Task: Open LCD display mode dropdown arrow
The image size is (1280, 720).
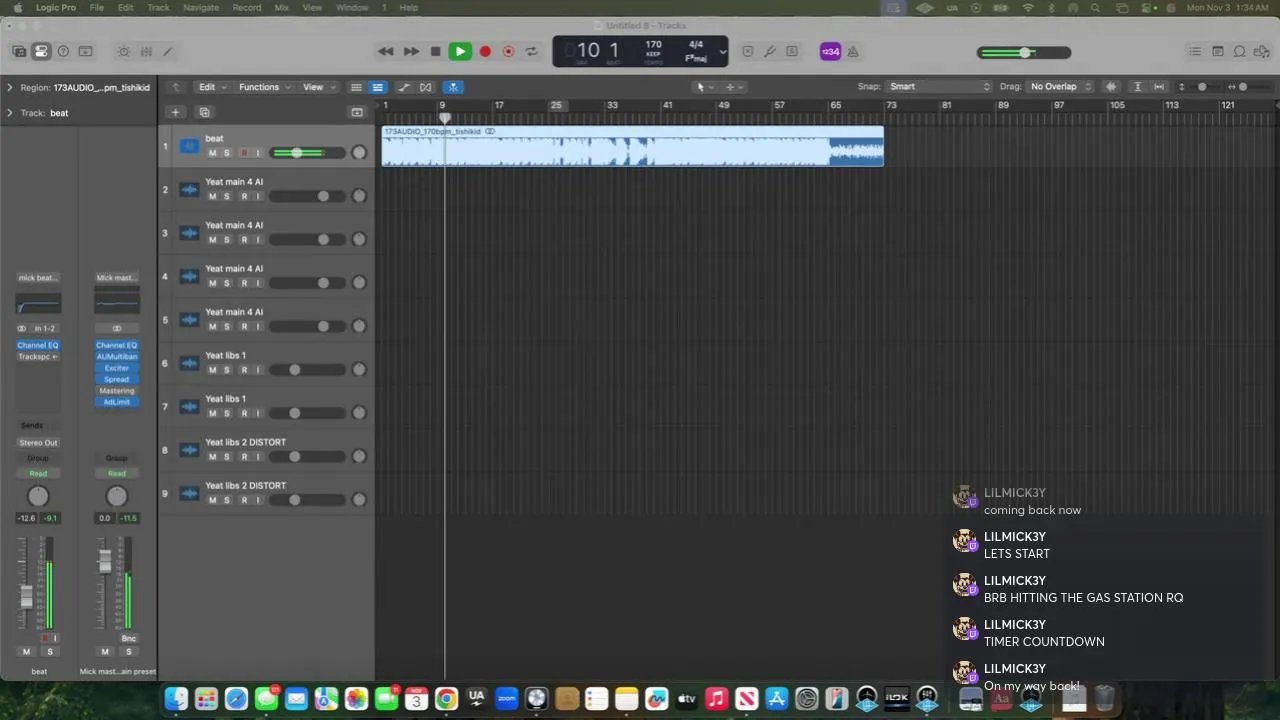Action: 722,52
